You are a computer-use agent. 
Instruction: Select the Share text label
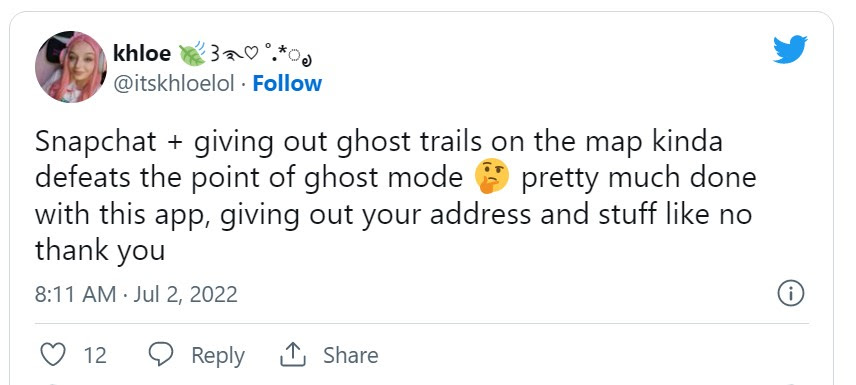tap(350, 356)
